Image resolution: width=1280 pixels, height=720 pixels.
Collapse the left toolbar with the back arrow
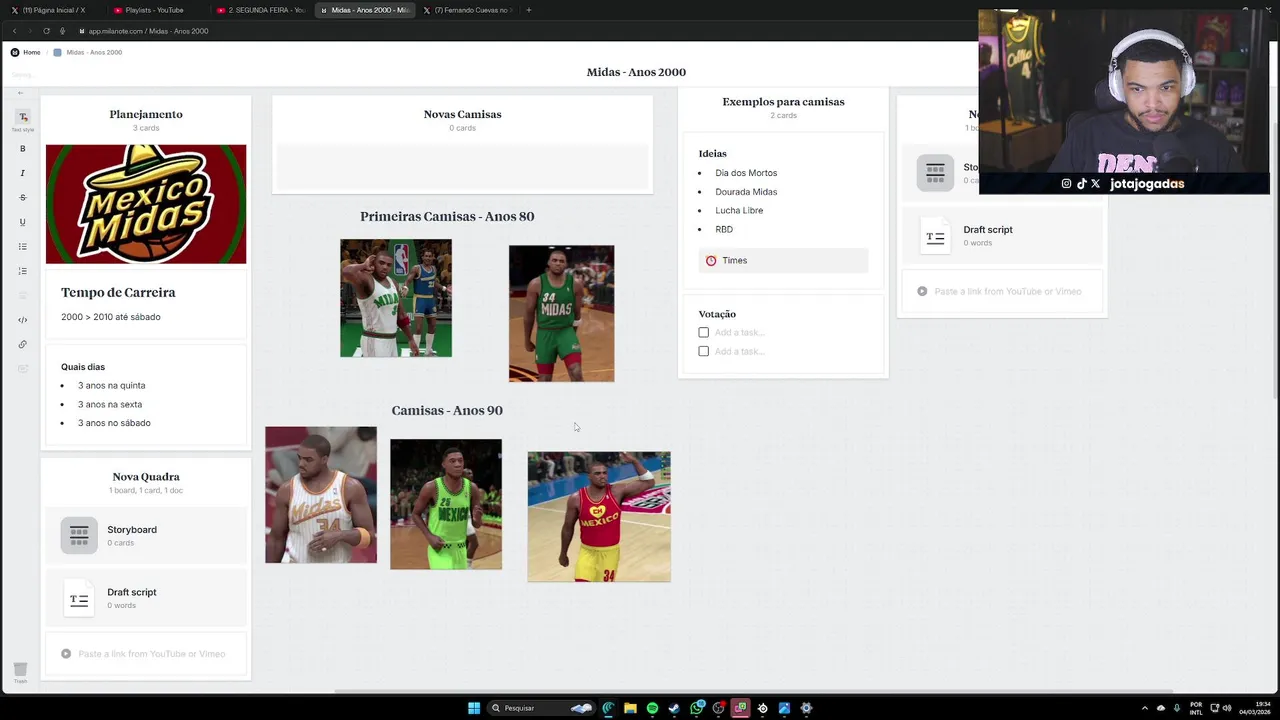tap(20, 93)
